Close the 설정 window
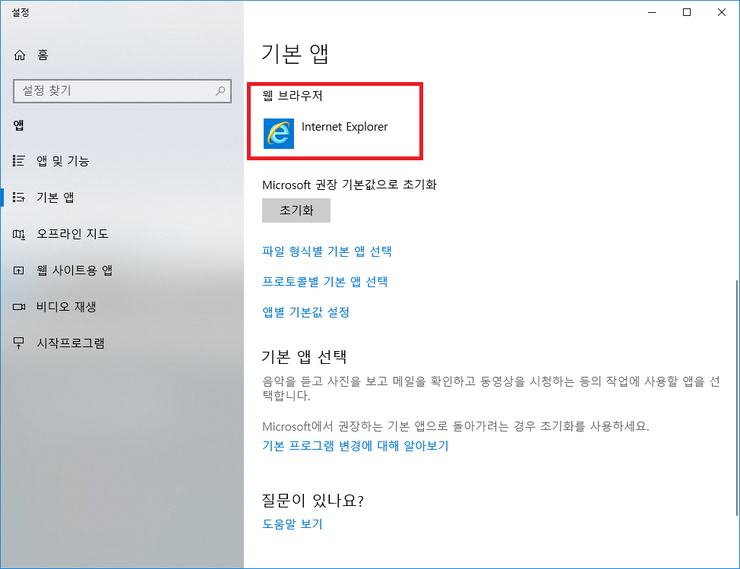The height and width of the screenshot is (569, 740). (x=722, y=12)
